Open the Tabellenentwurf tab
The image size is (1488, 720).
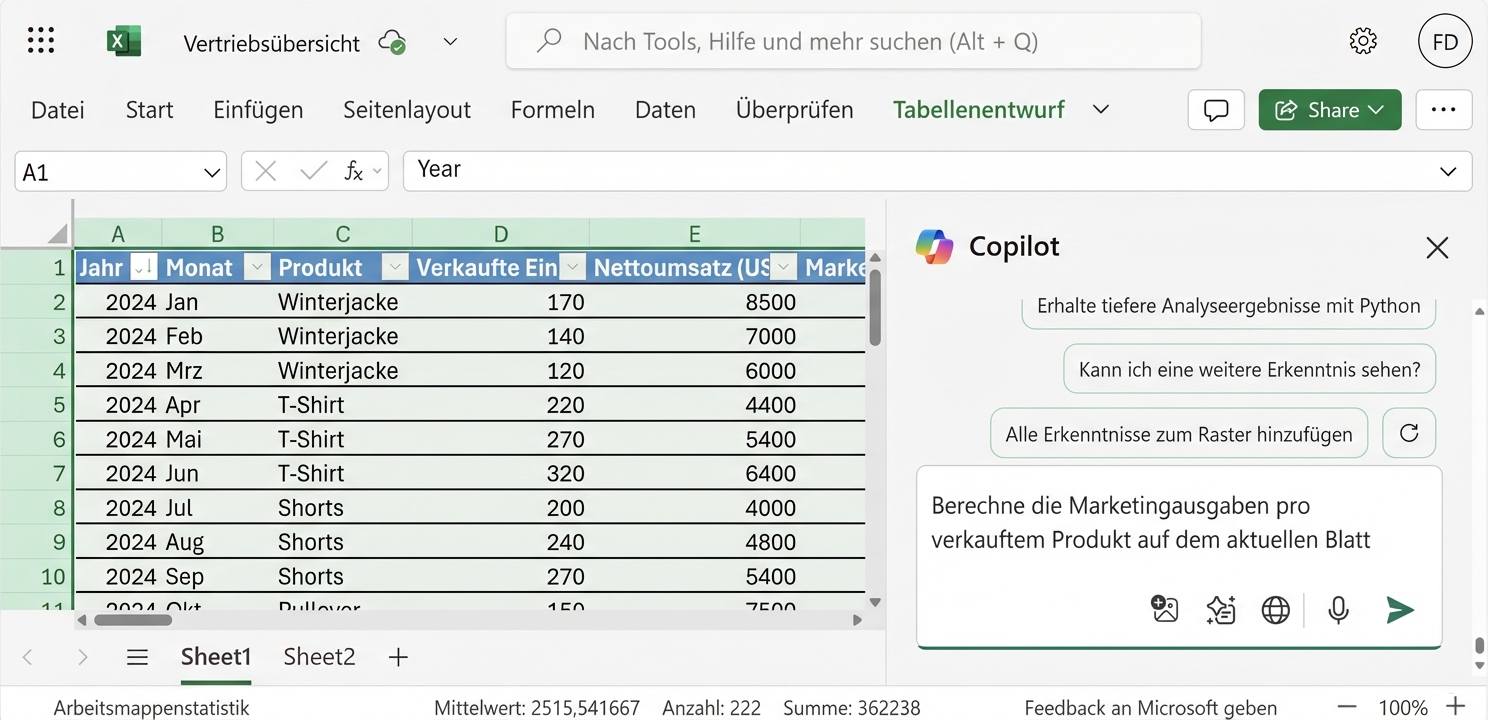point(978,110)
